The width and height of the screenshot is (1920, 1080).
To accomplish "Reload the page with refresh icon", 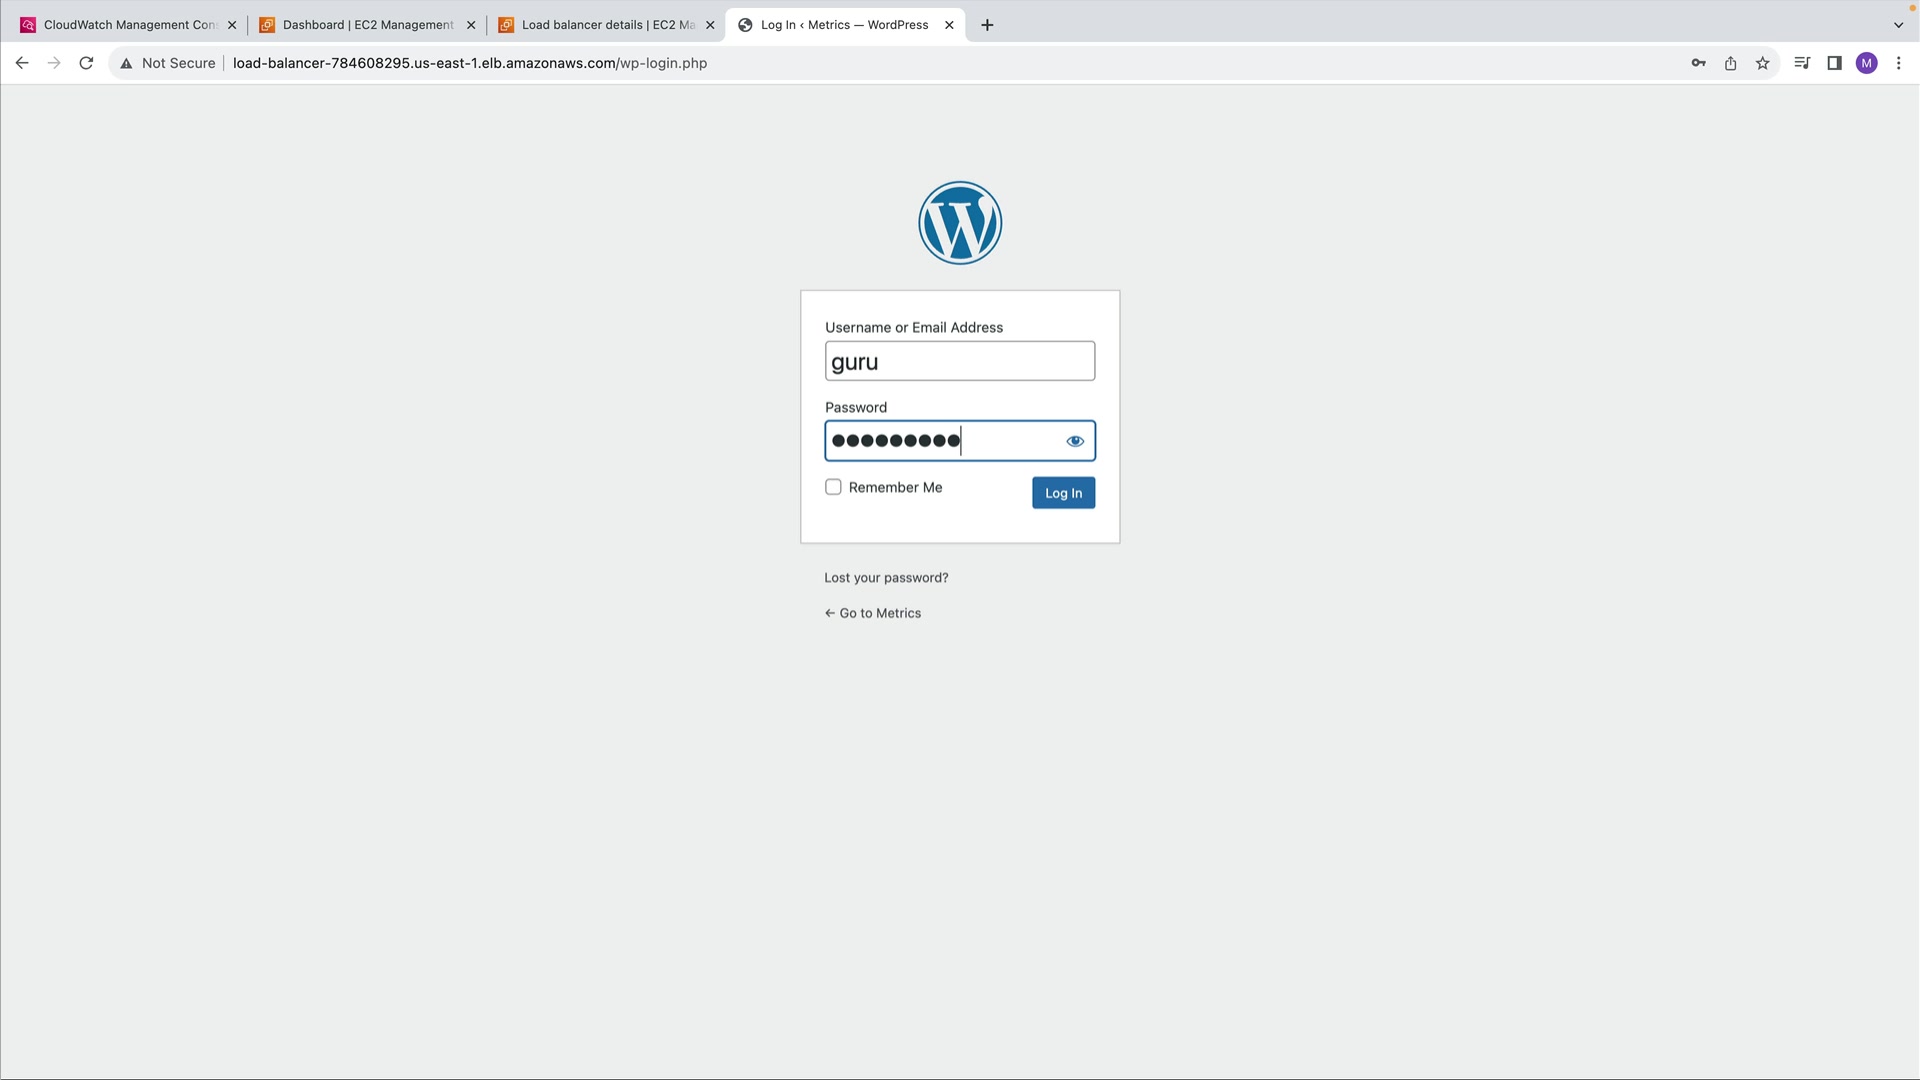I will [86, 63].
